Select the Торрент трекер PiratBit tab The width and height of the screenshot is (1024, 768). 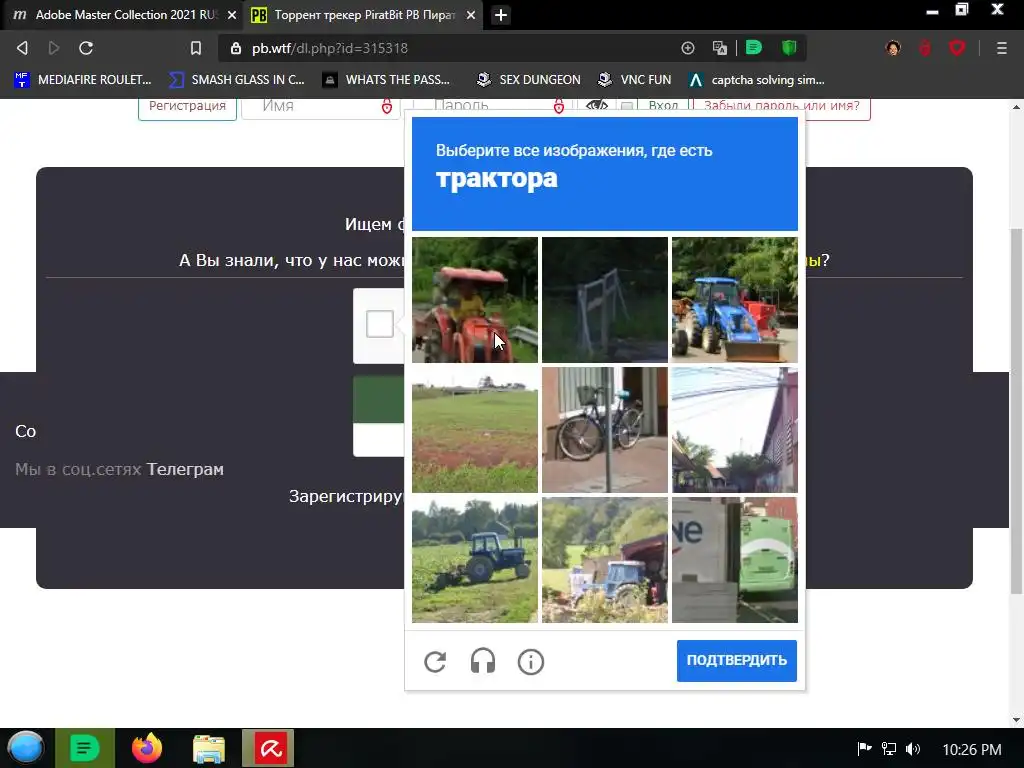click(x=364, y=15)
